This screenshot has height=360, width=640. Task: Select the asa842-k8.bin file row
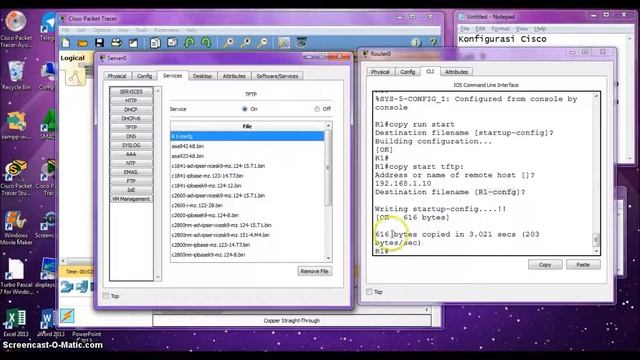(247, 146)
